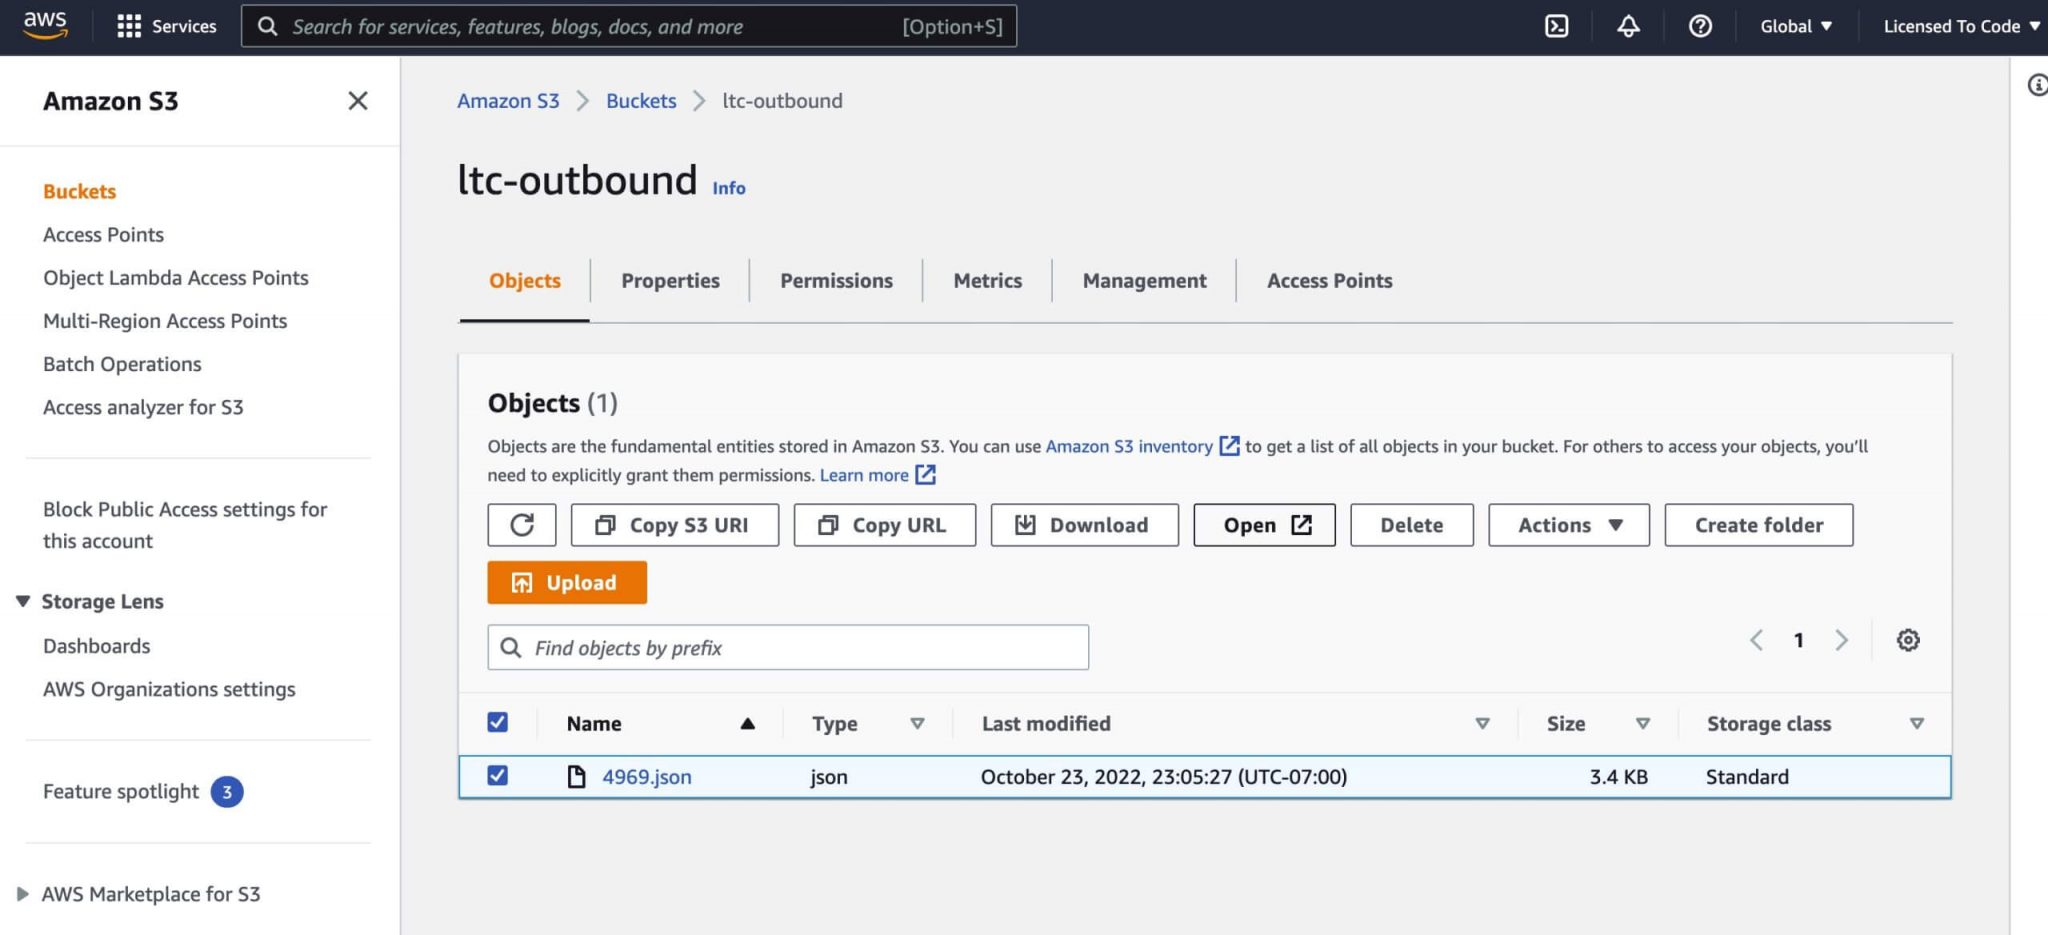Click the Download icon

click(x=1024, y=524)
